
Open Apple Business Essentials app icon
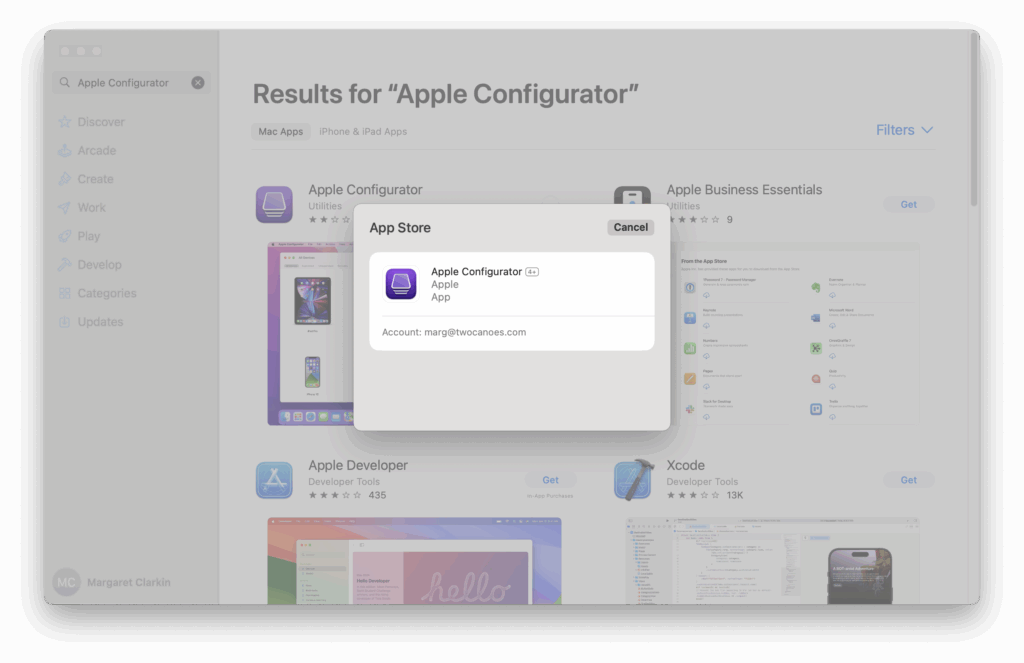632,195
